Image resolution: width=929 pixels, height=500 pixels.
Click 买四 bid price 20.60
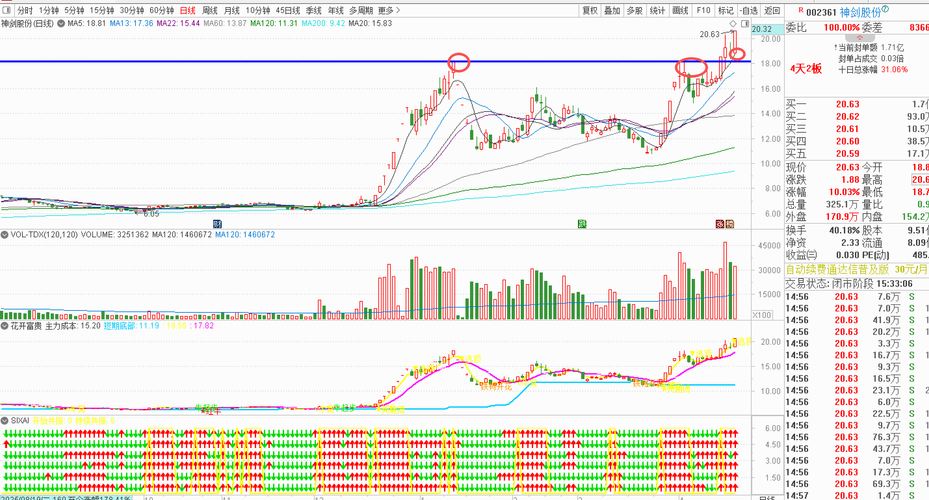[x=847, y=142]
